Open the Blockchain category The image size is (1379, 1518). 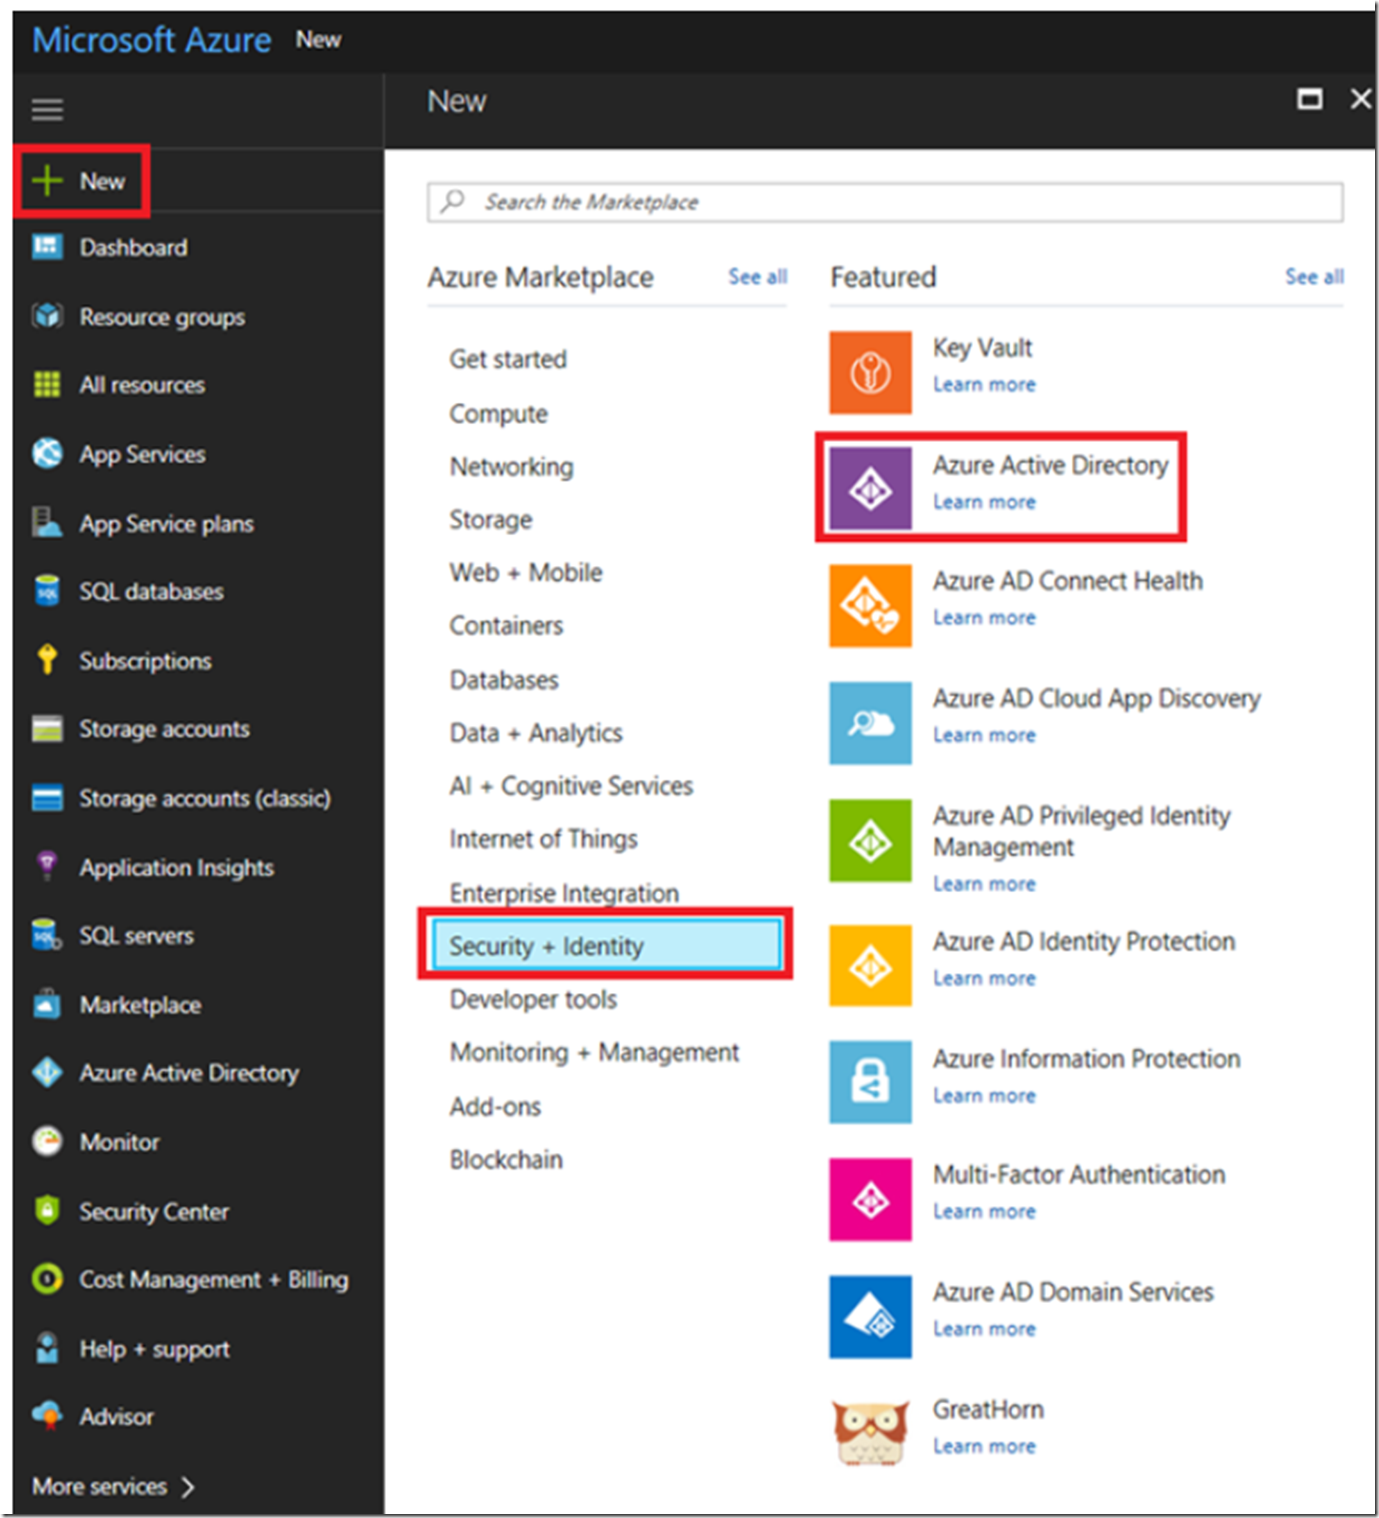point(506,1159)
